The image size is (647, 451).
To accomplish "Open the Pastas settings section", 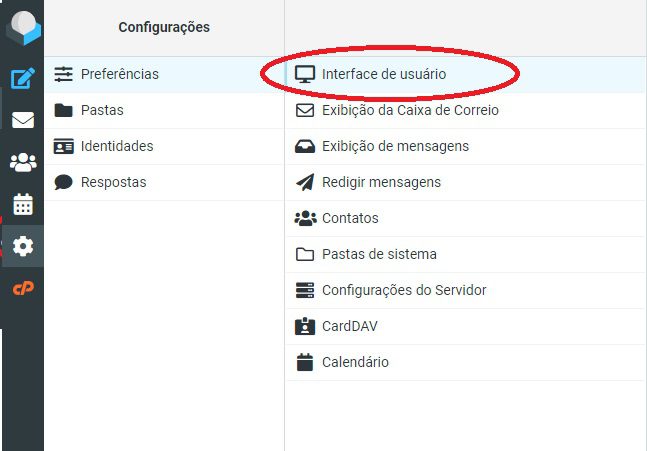I will [x=164, y=111].
